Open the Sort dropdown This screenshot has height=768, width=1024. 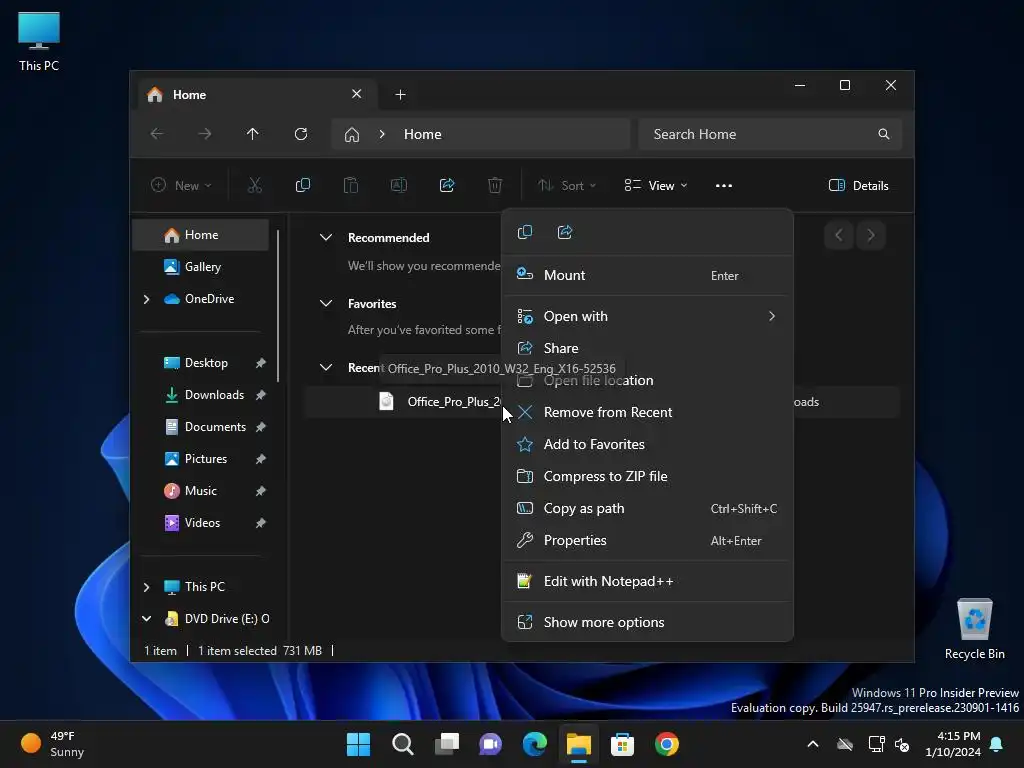pos(566,185)
